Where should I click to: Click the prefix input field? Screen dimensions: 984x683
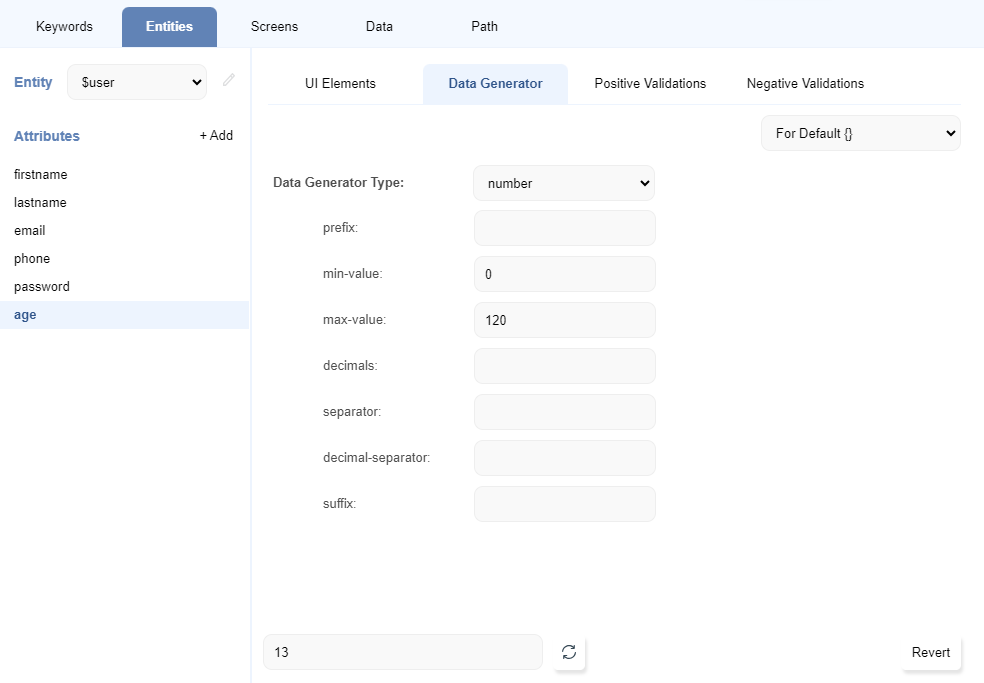(x=564, y=228)
